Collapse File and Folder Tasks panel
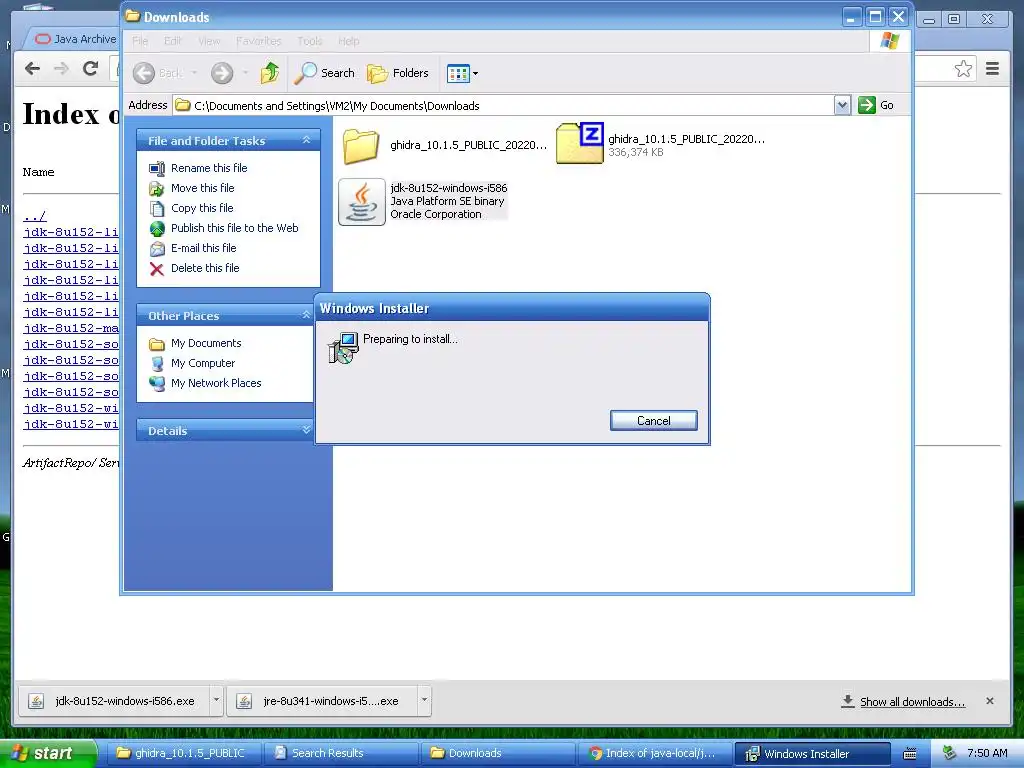Screen dimensions: 1024x768 306,140
